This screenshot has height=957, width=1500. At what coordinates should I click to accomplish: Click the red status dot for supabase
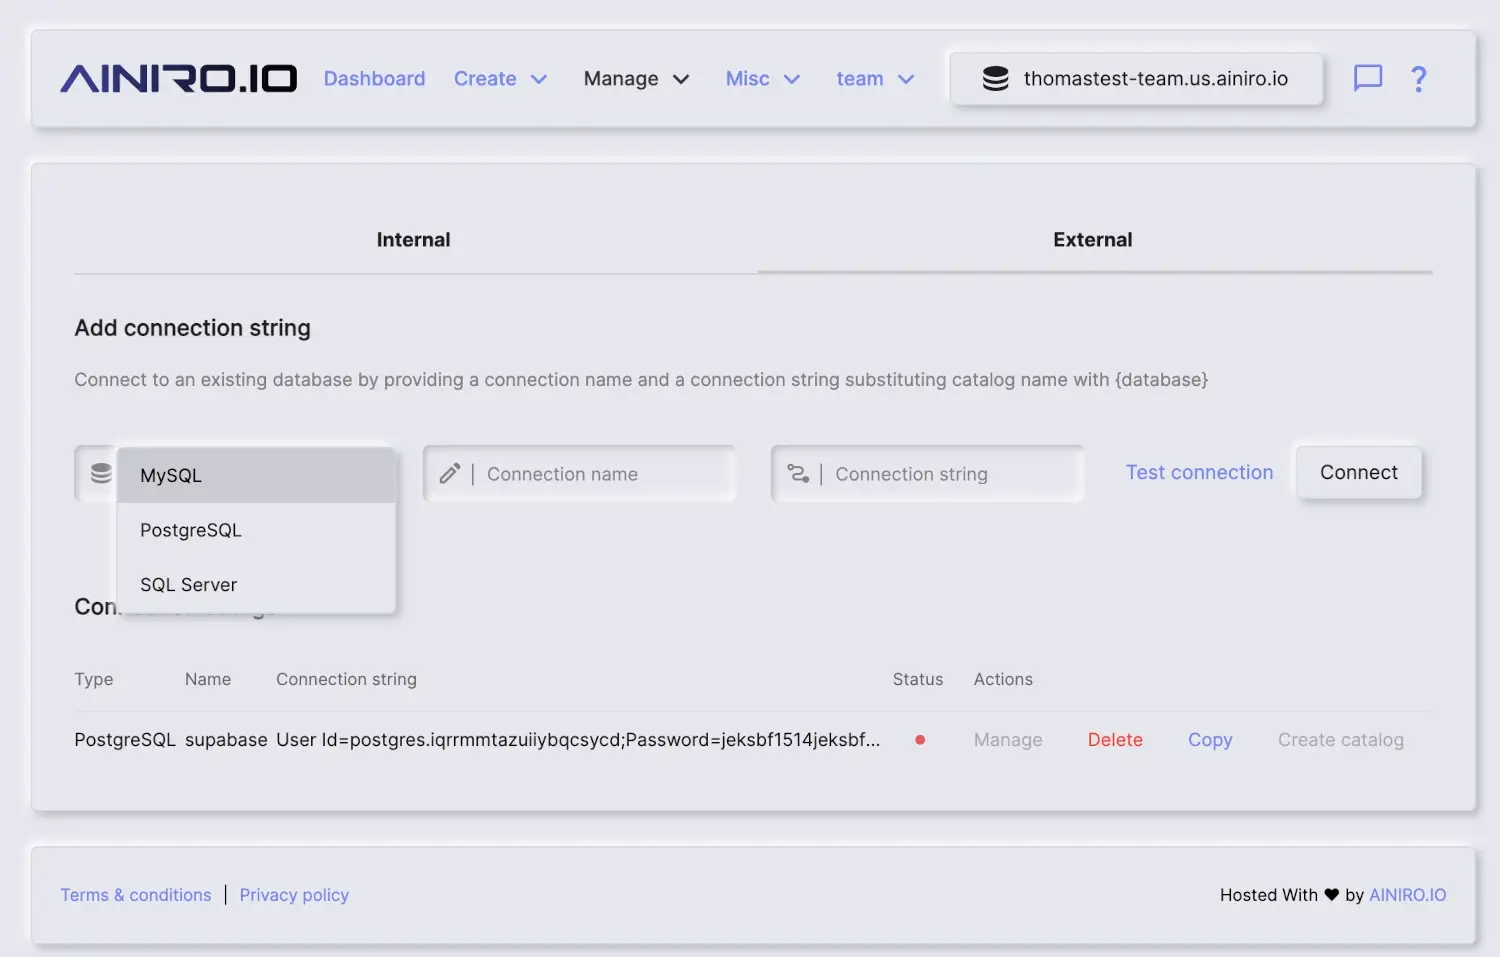pyautogui.click(x=920, y=740)
